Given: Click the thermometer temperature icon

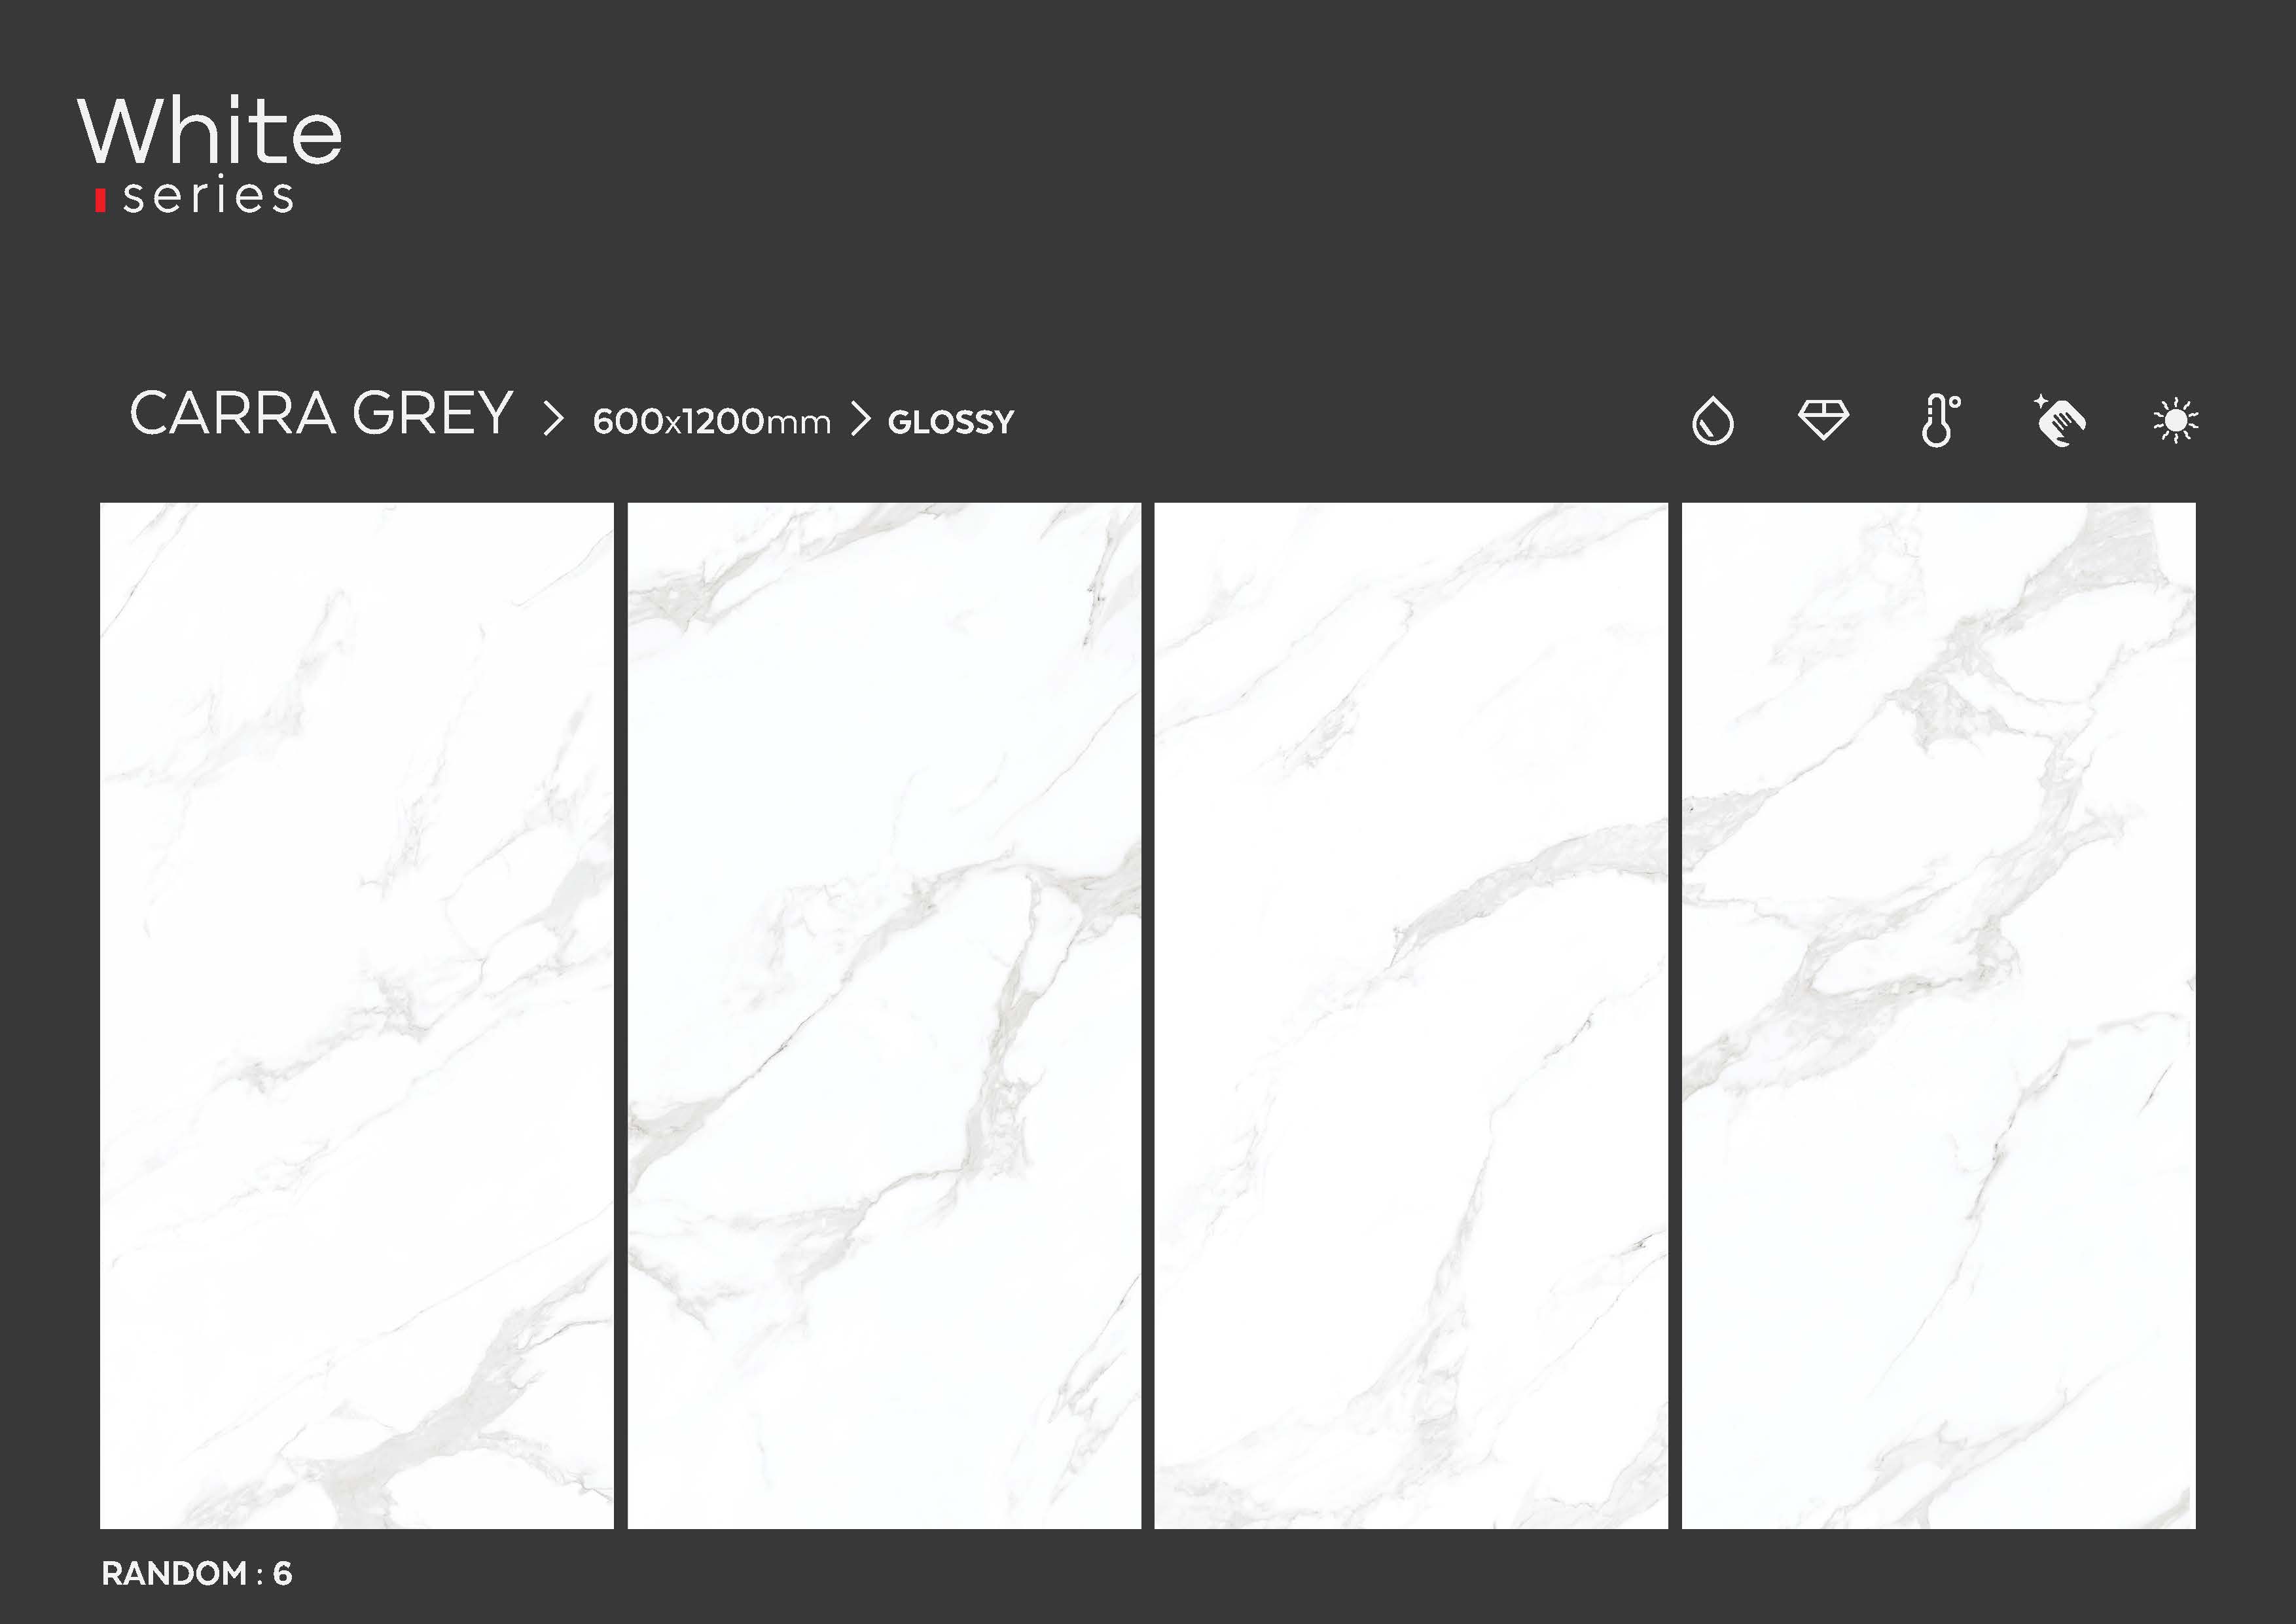Looking at the screenshot, I should pos(1940,420).
